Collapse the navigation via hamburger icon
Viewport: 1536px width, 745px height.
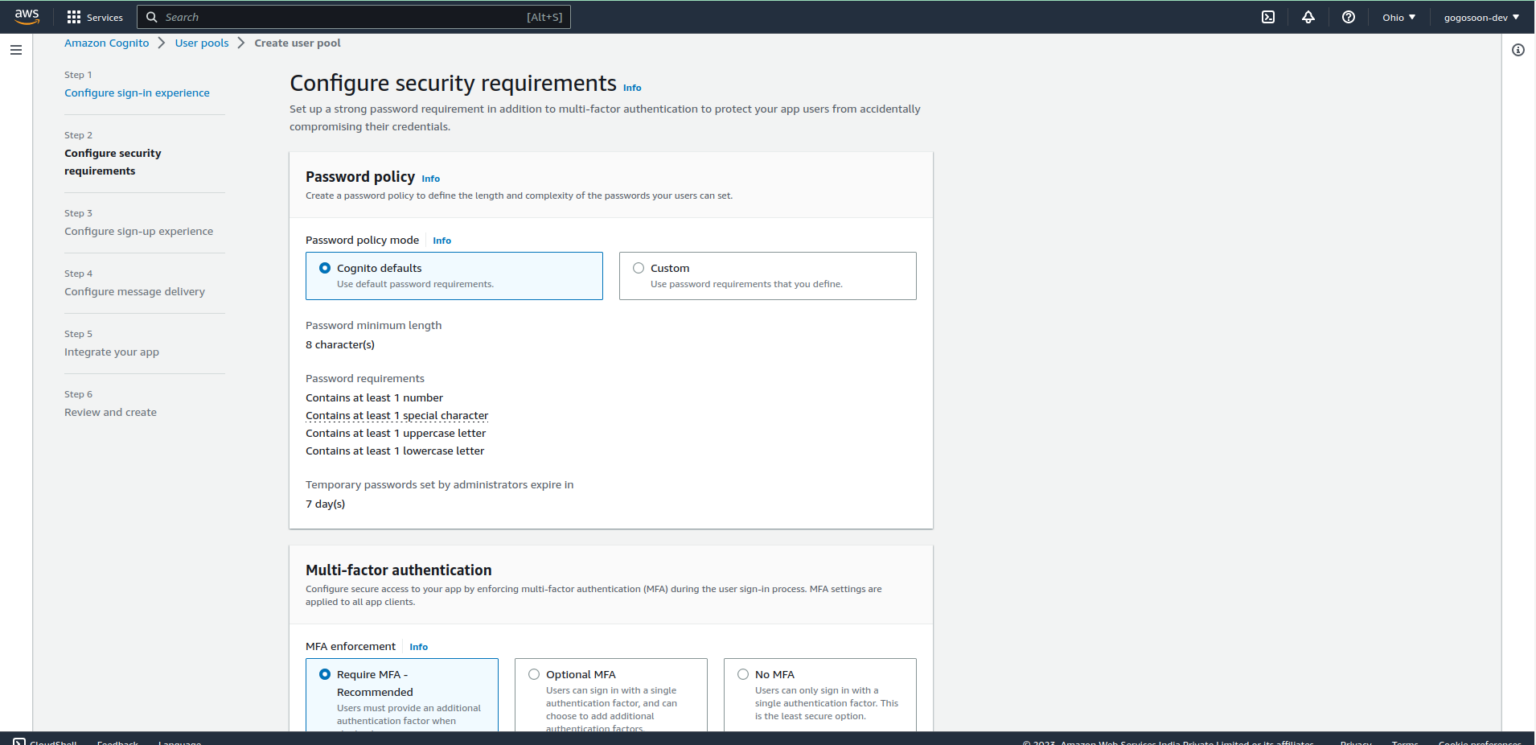click(15, 49)
